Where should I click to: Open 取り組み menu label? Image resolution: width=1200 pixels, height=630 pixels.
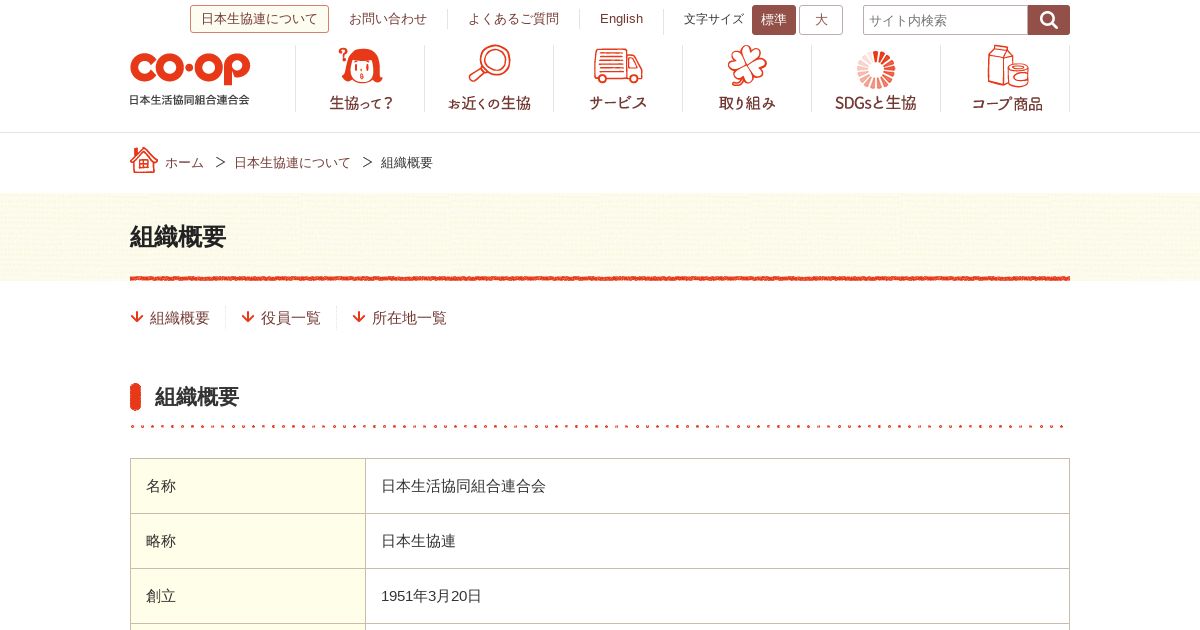click(747, 102)
